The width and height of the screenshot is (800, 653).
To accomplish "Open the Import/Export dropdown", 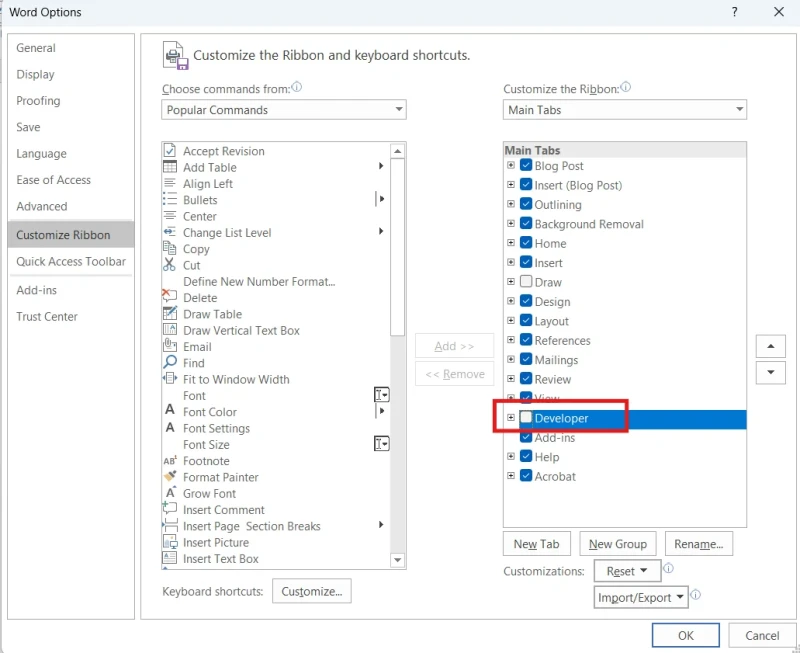I will click(x=641, y=597).
